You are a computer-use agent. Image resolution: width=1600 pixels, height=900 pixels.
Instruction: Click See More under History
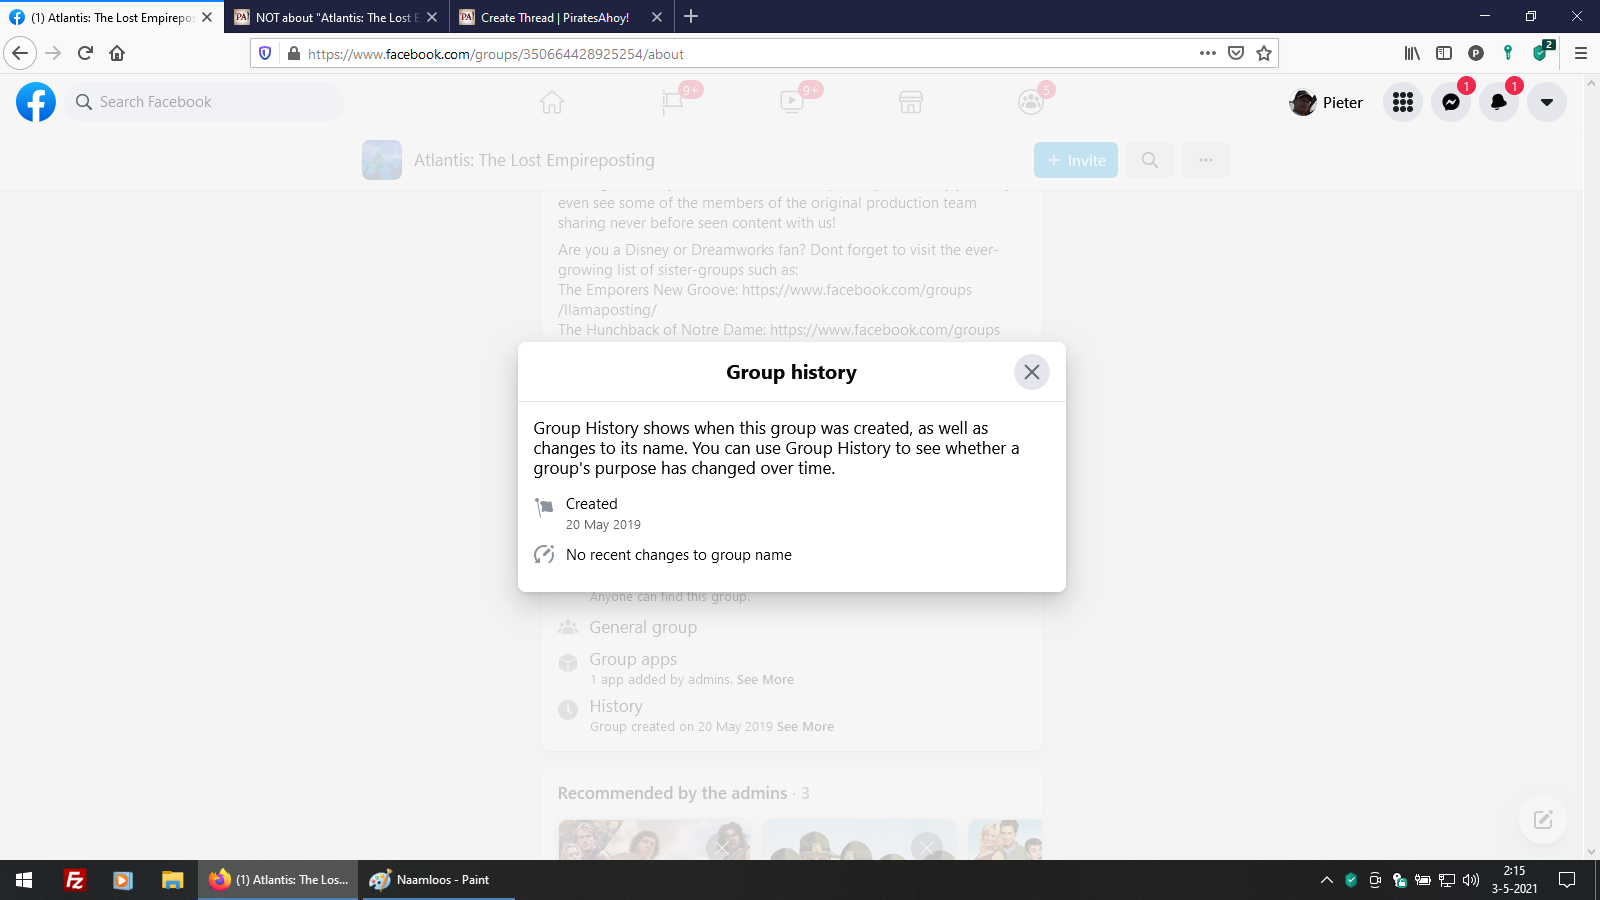pyautogui.click(x=805, y=727)
